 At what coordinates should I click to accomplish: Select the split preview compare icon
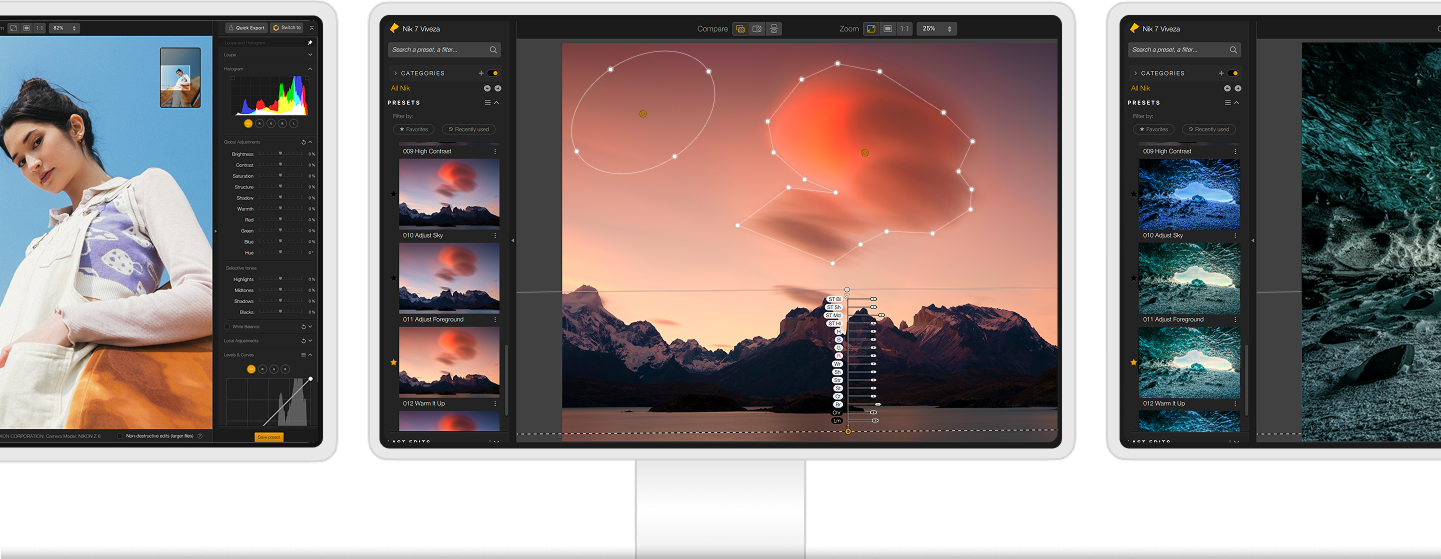[x=774, y=29]
